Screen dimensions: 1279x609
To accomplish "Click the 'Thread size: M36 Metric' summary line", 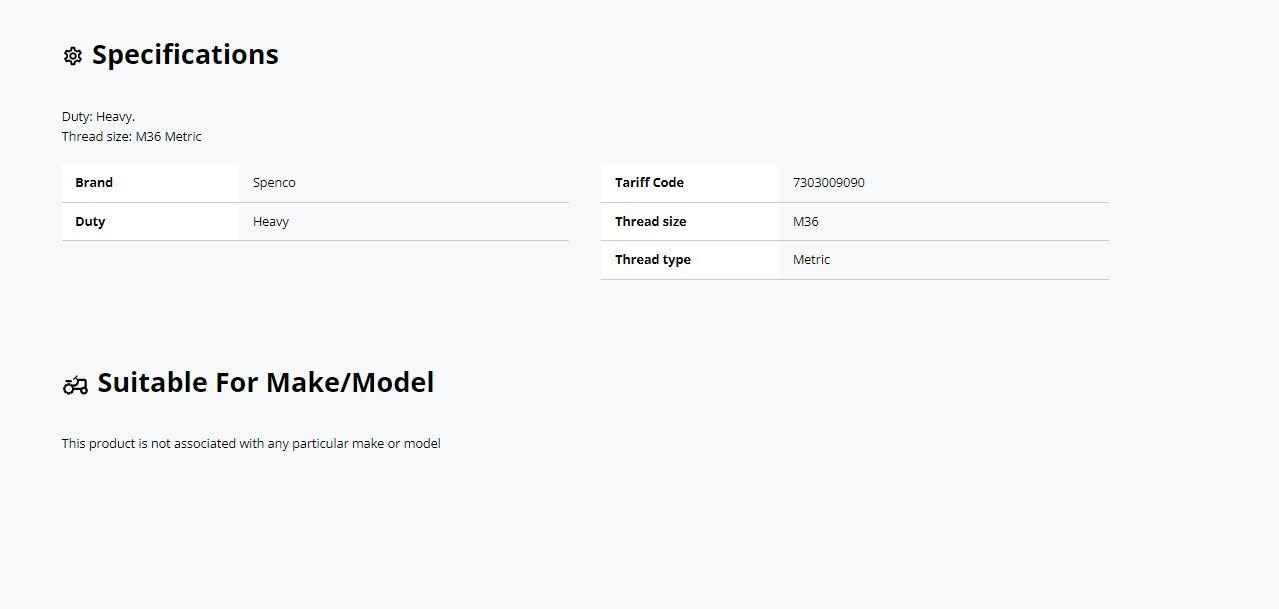I will (x=132, y=137).
